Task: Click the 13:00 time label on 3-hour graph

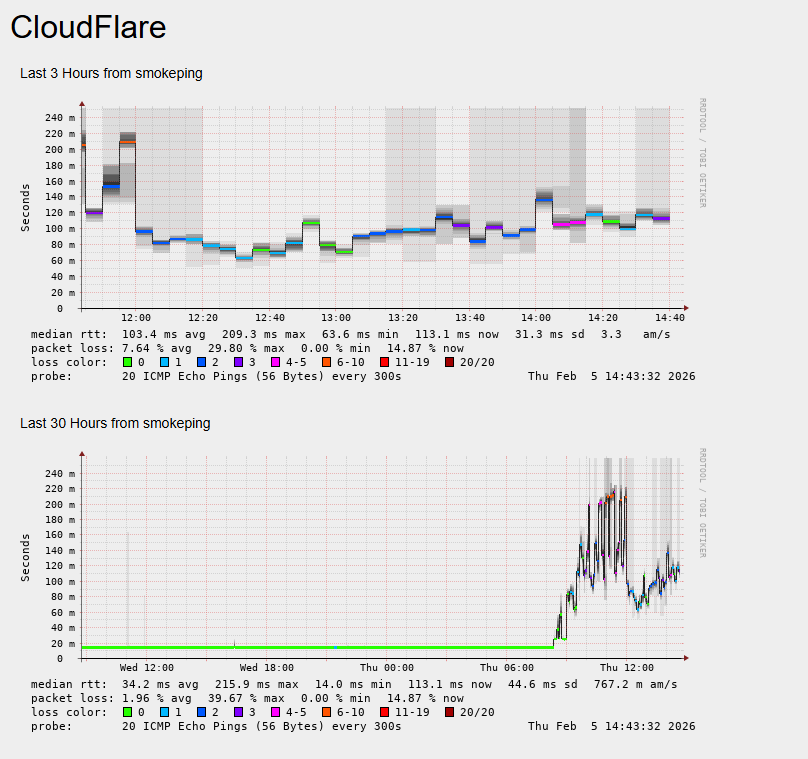Action: coord(336,318)
